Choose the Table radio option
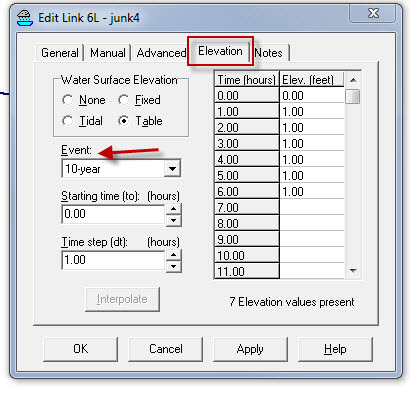Viewport: 413px width, 397px height. click(x=141, y=121)
